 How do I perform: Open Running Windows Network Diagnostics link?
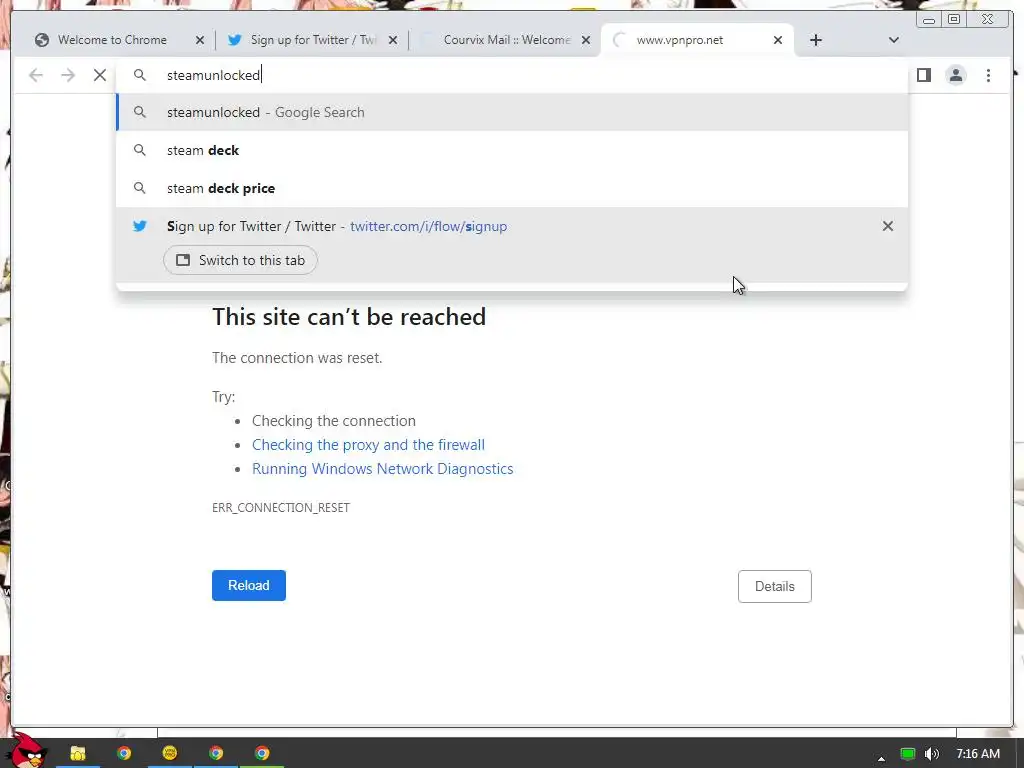[383, 469]
